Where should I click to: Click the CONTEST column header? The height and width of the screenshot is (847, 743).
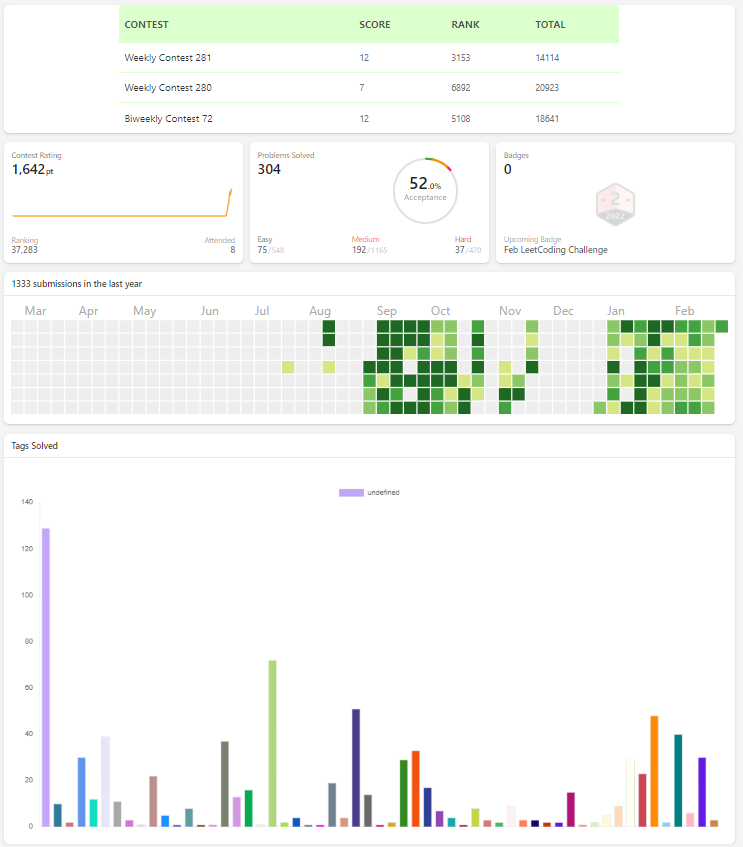tap(146, 24)
